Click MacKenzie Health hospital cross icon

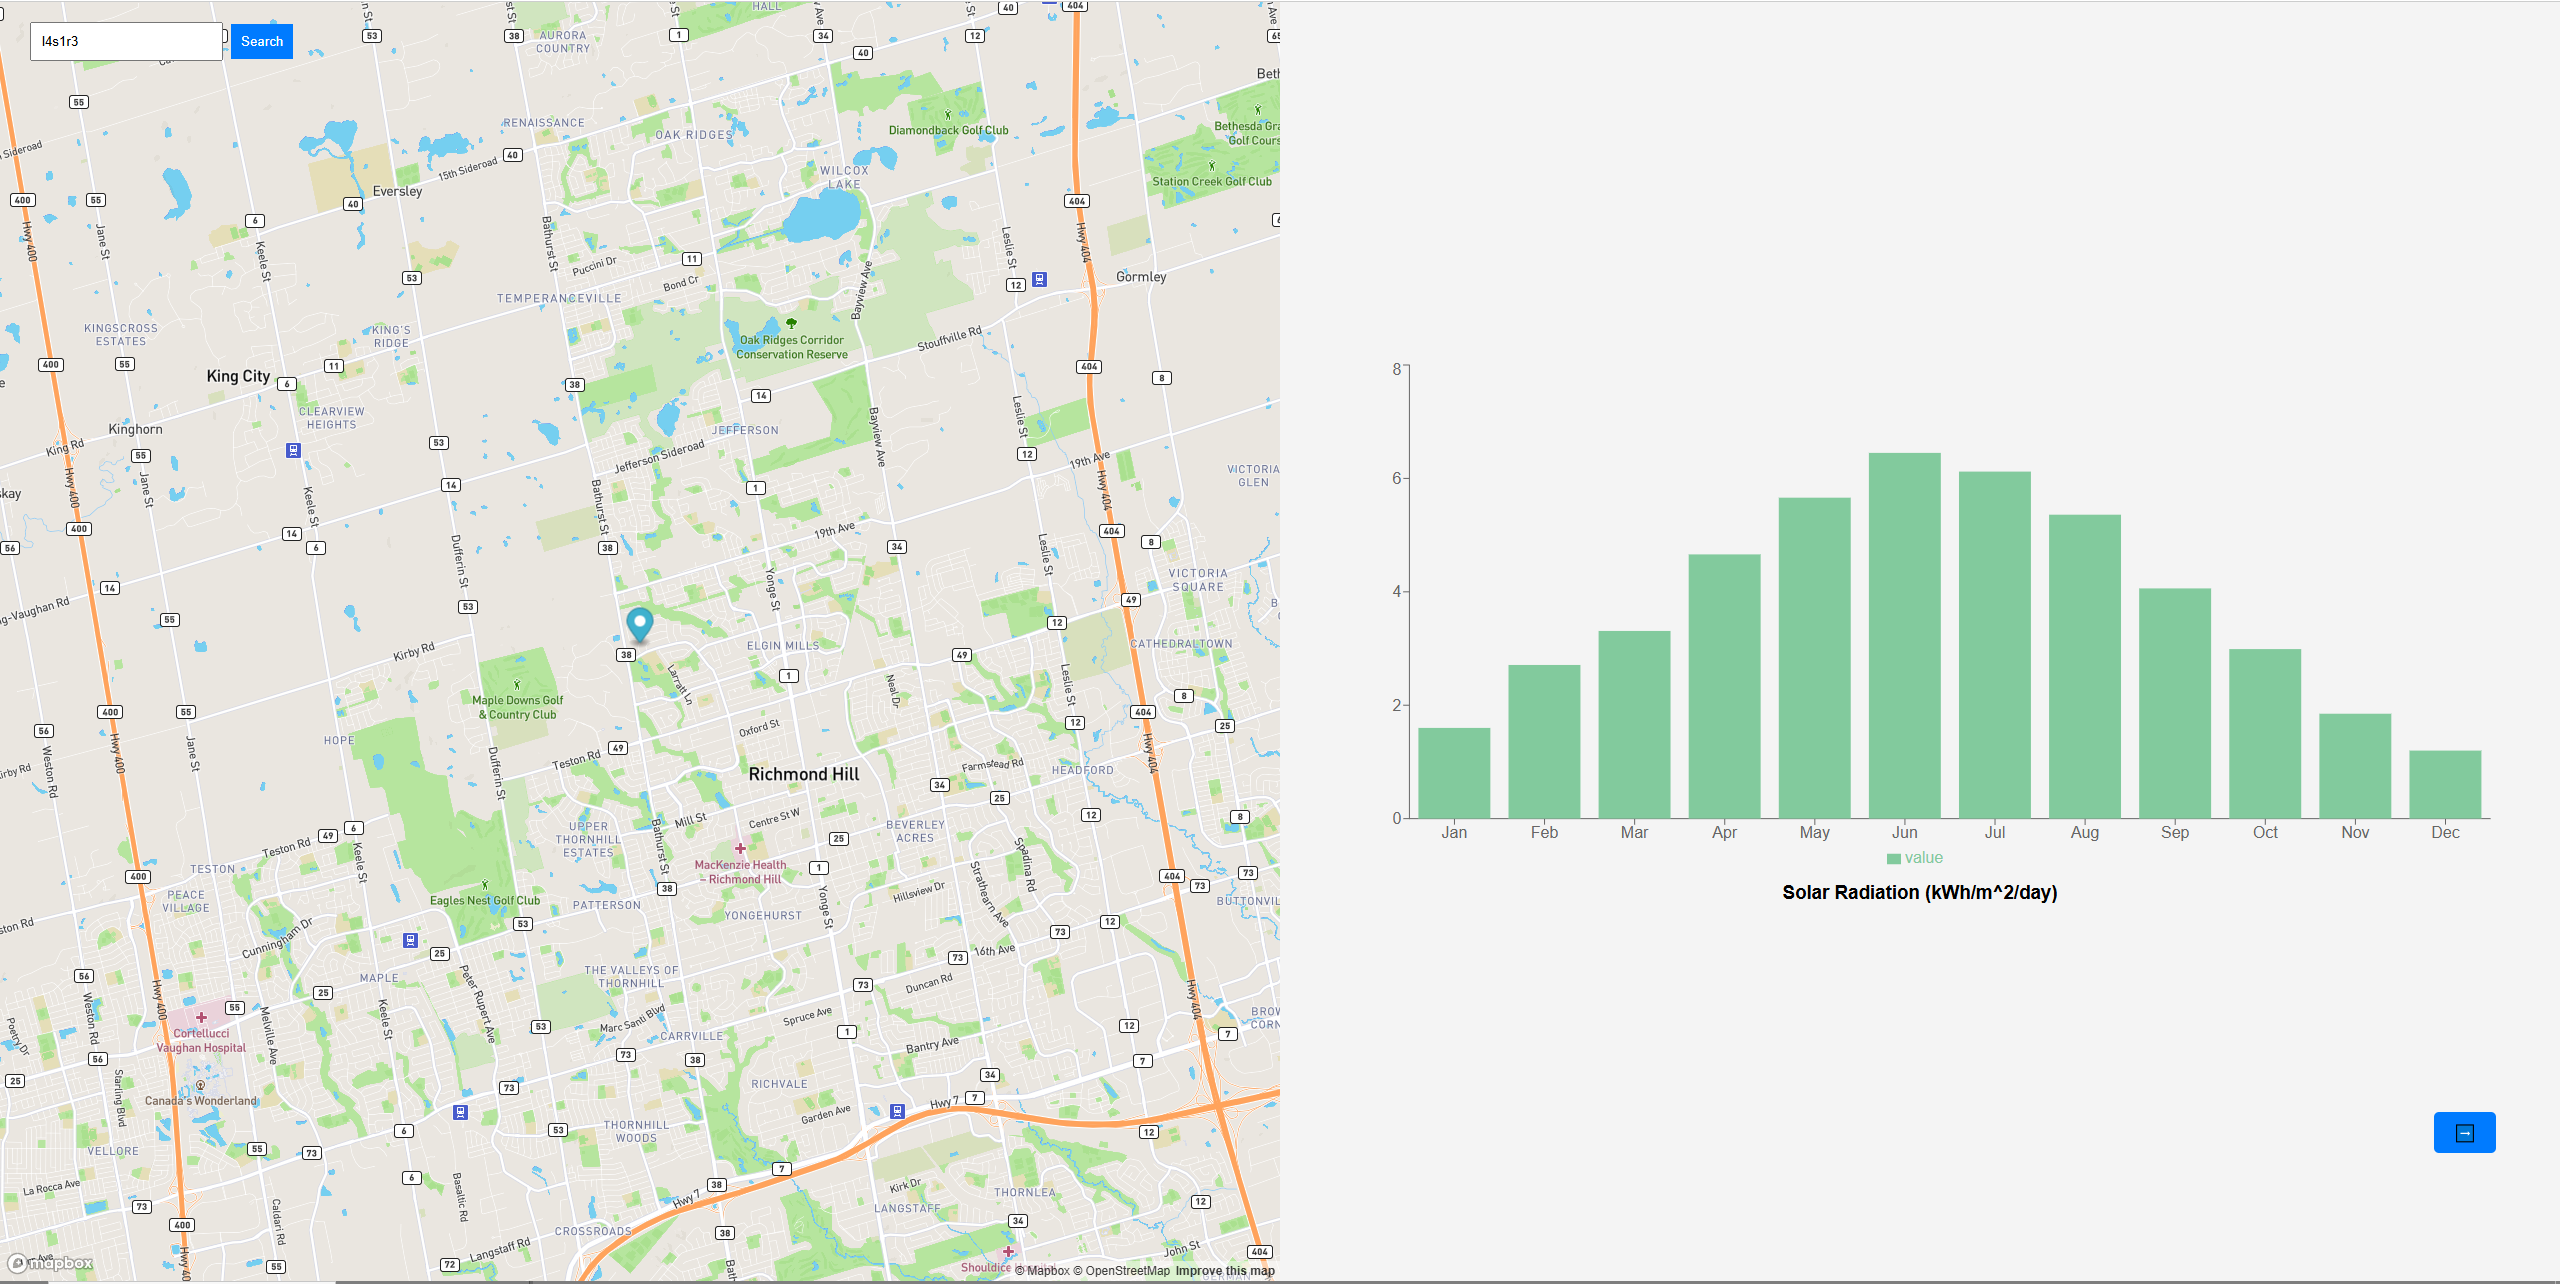coord(740,849)
